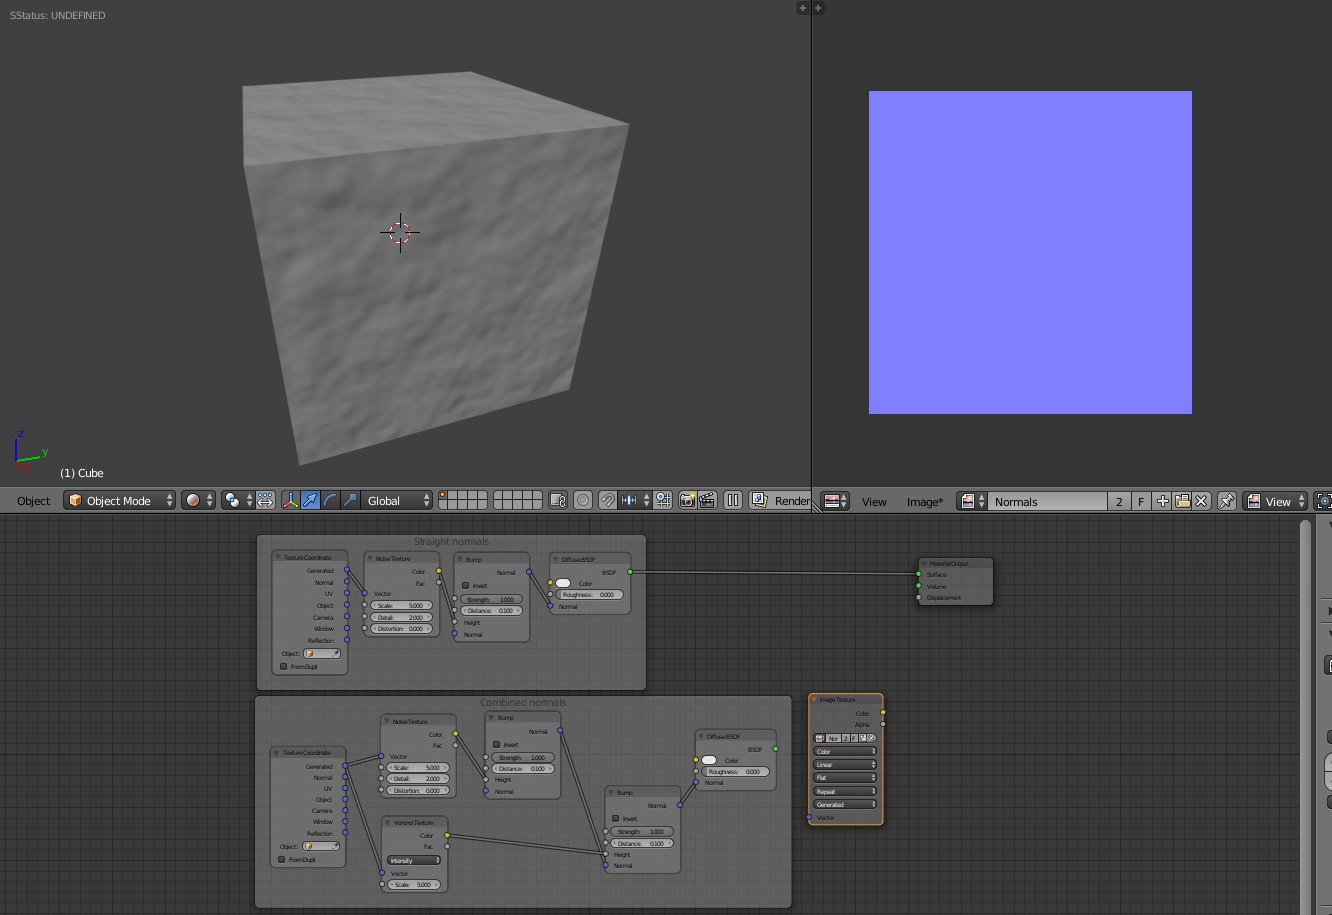Toggle fake user F button for Normals
The image size is (1332, 915).
tap(1141, 502)
